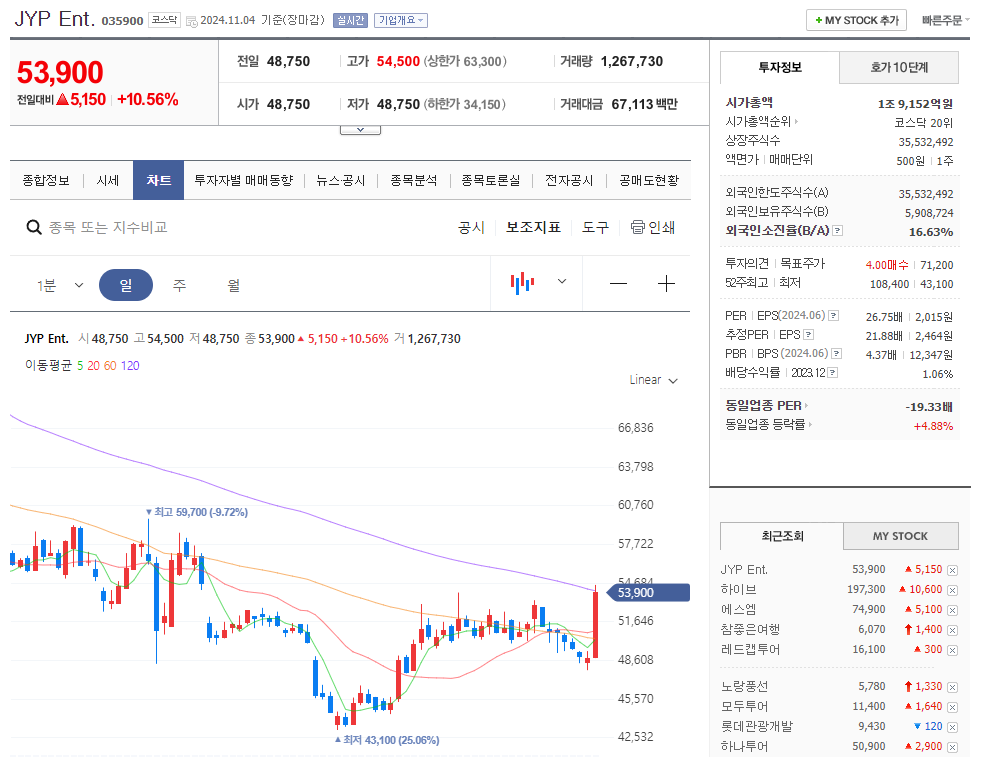Open 보조지표 indicators menu

533,228
